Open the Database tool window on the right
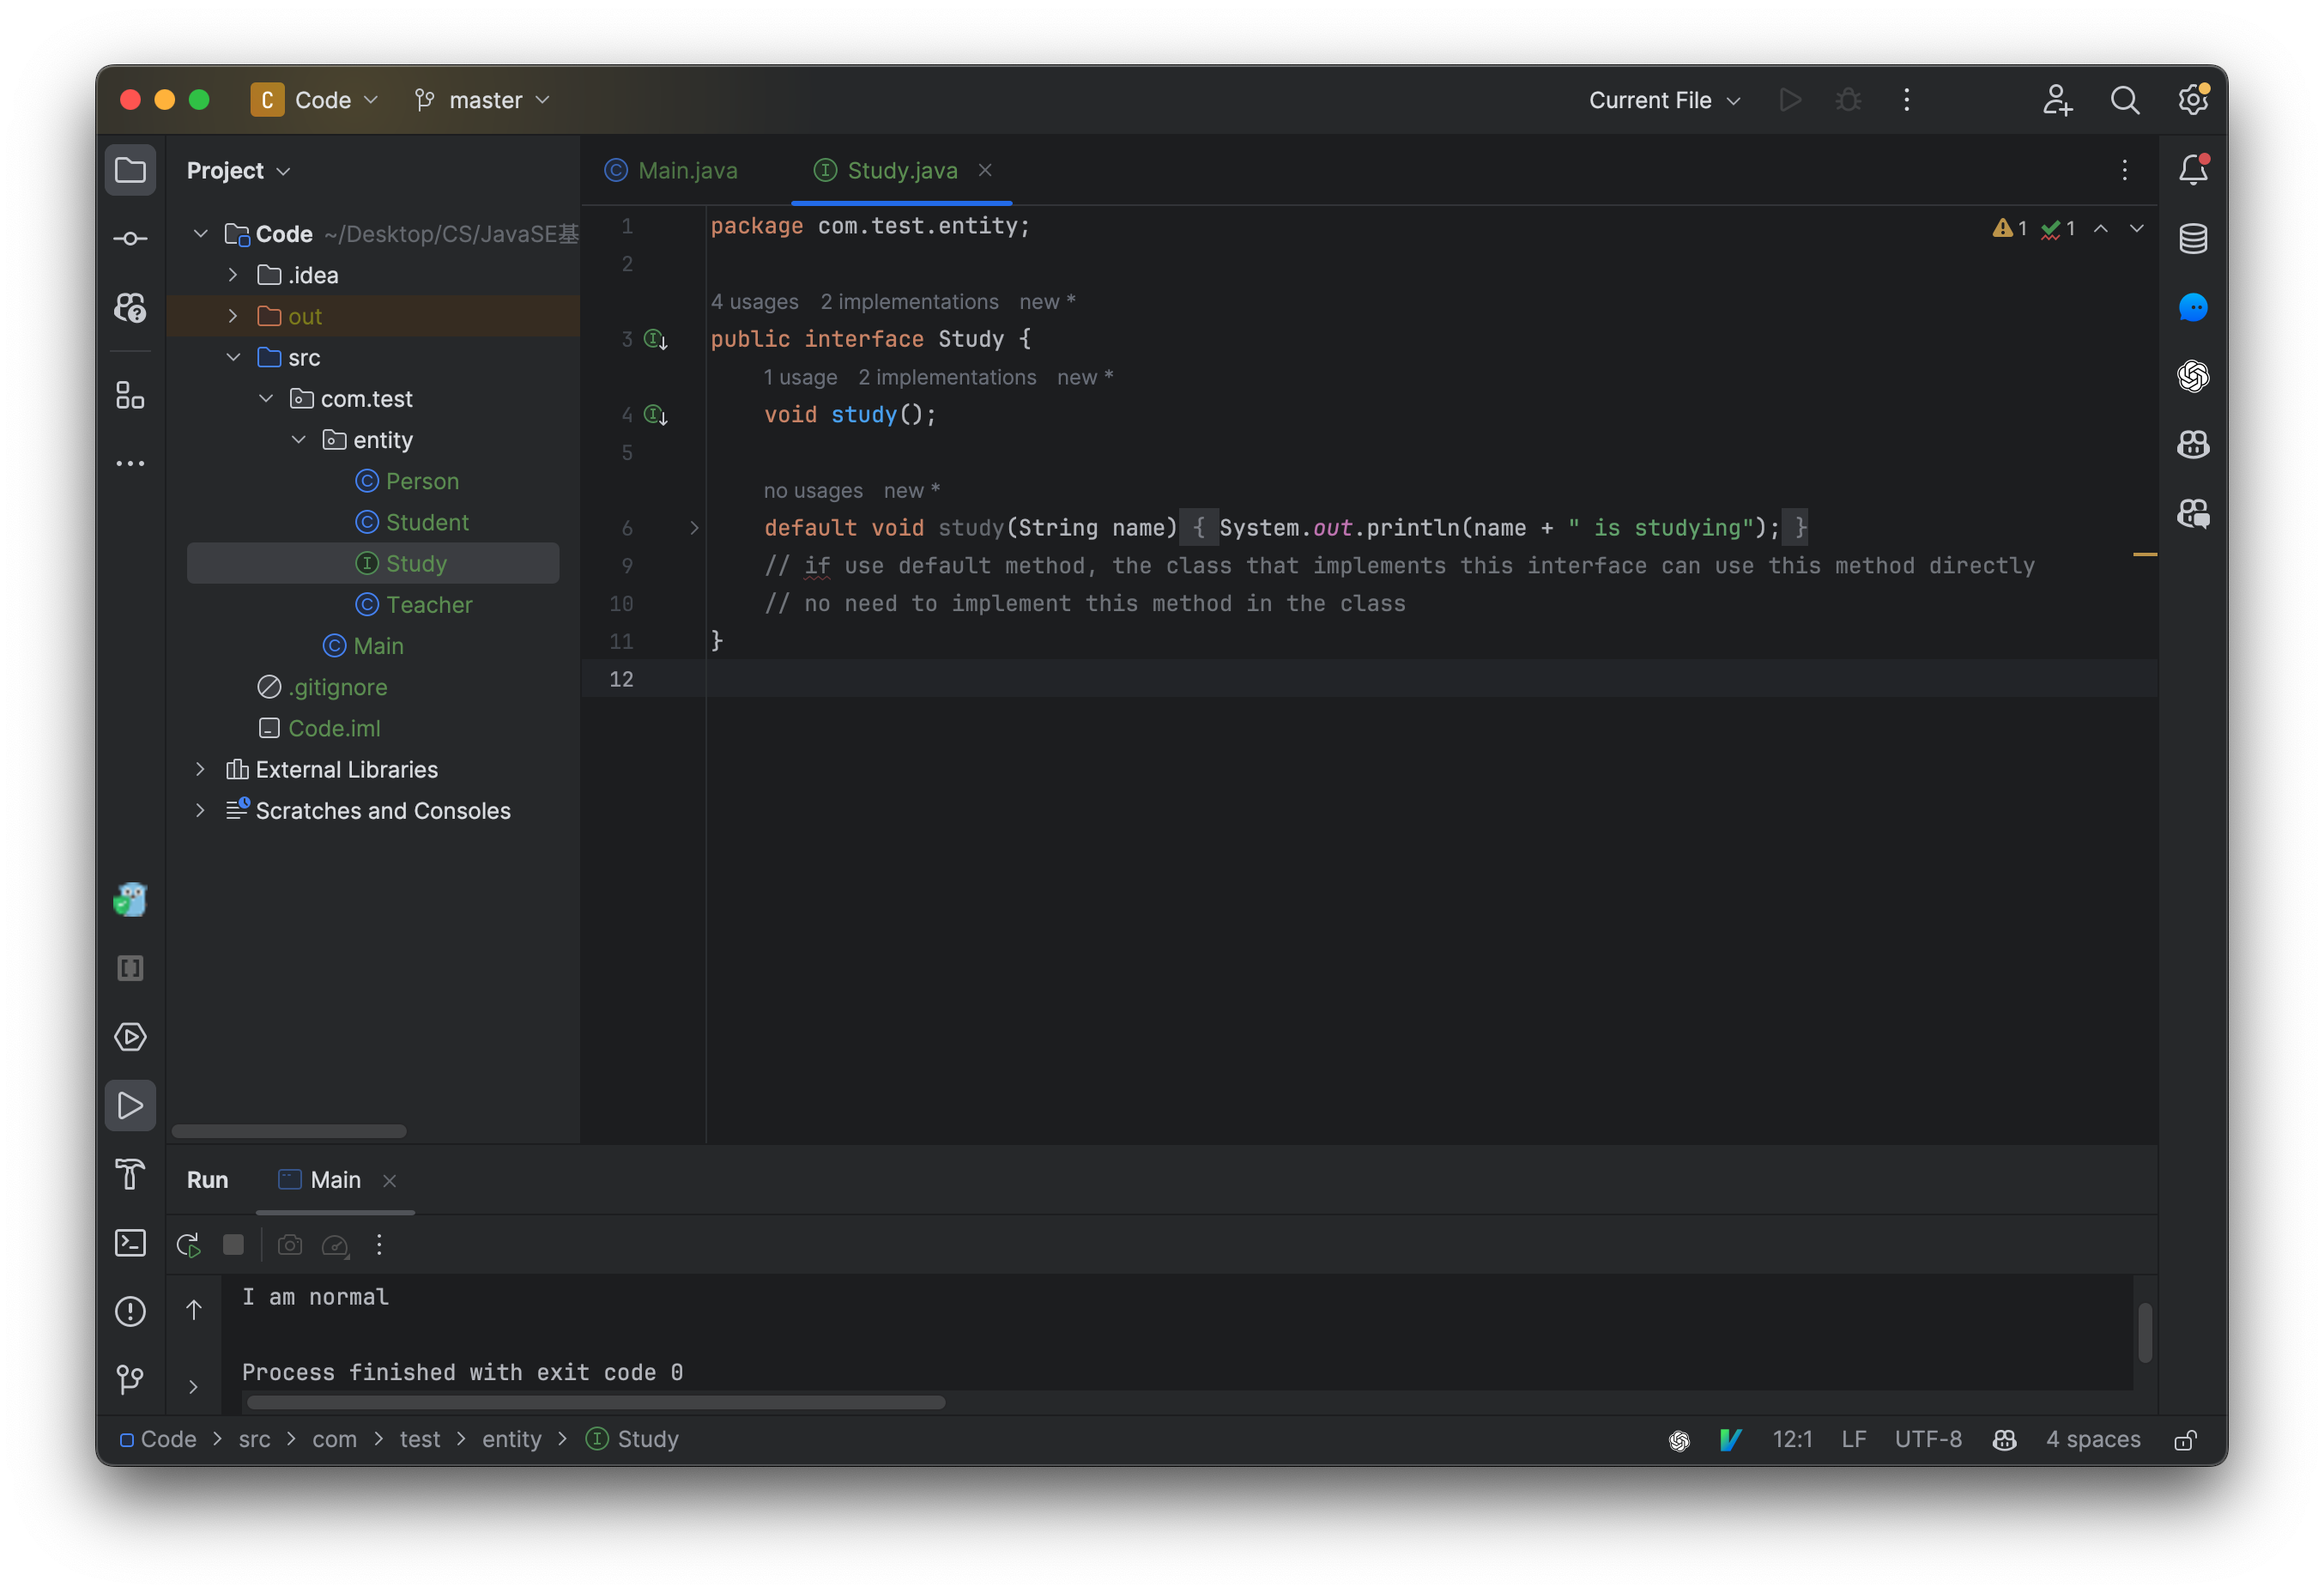Image resolution: width=2324 pixels, height=1593 pixels. point(2194,238)
